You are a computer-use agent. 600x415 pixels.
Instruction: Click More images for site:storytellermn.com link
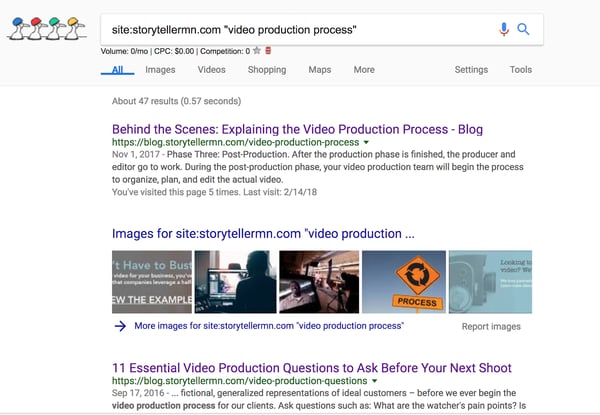point(269,326)
